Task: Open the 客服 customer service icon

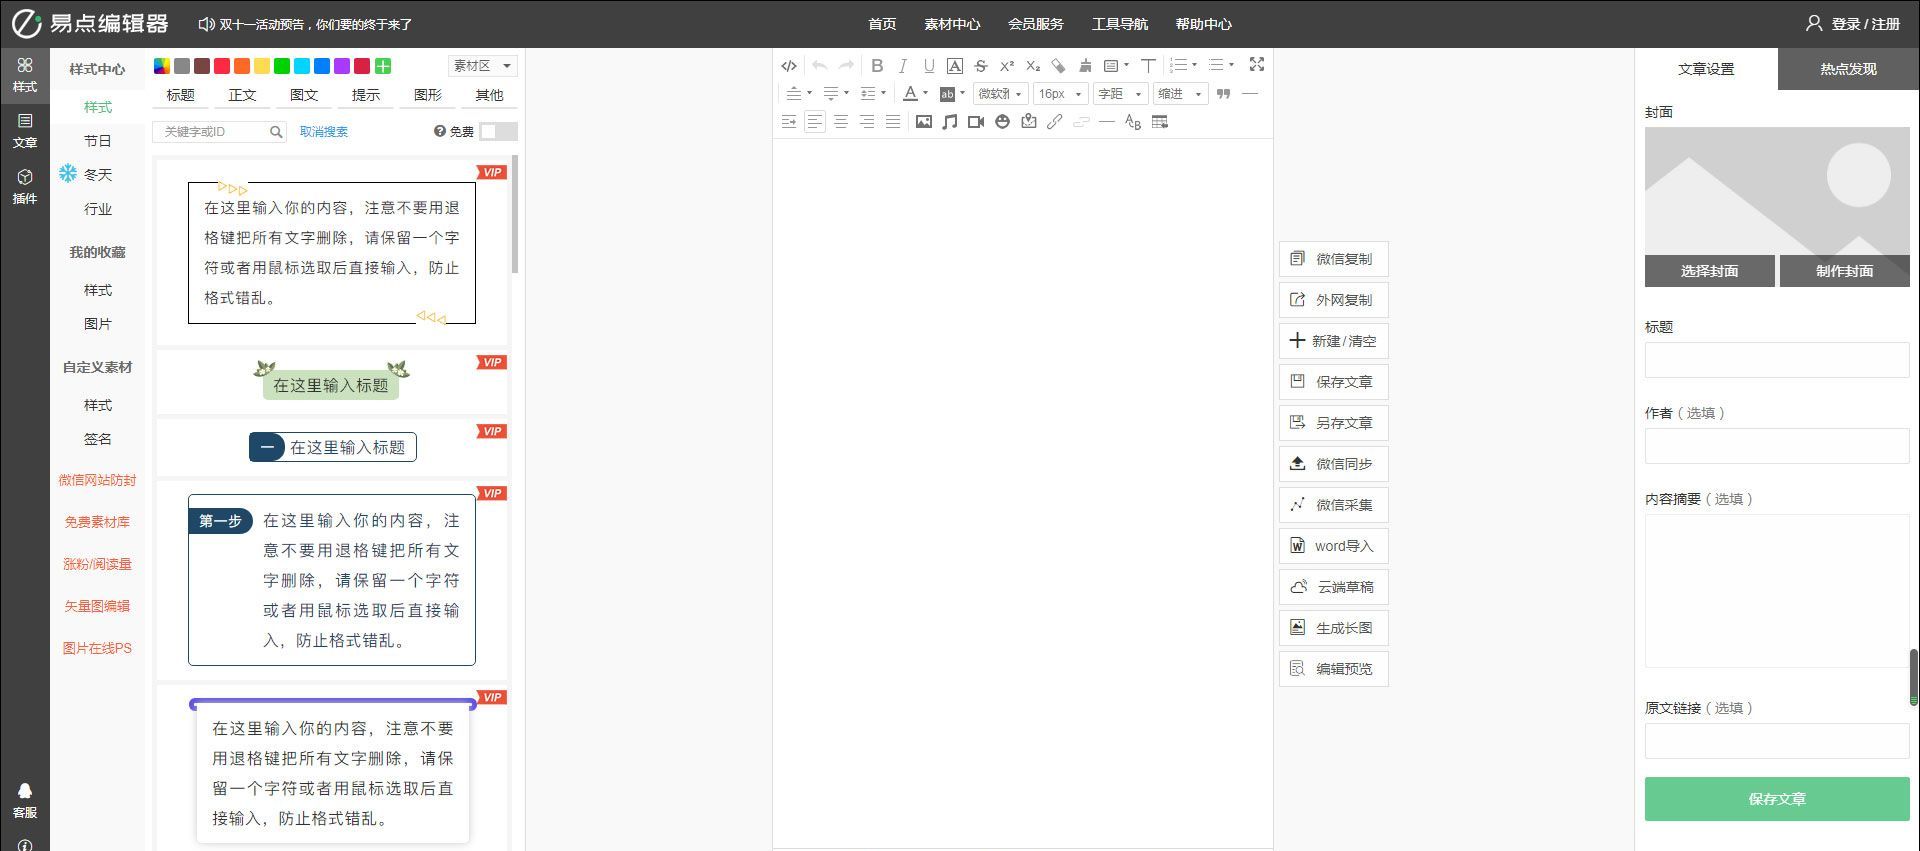Action: click(25, 800)
